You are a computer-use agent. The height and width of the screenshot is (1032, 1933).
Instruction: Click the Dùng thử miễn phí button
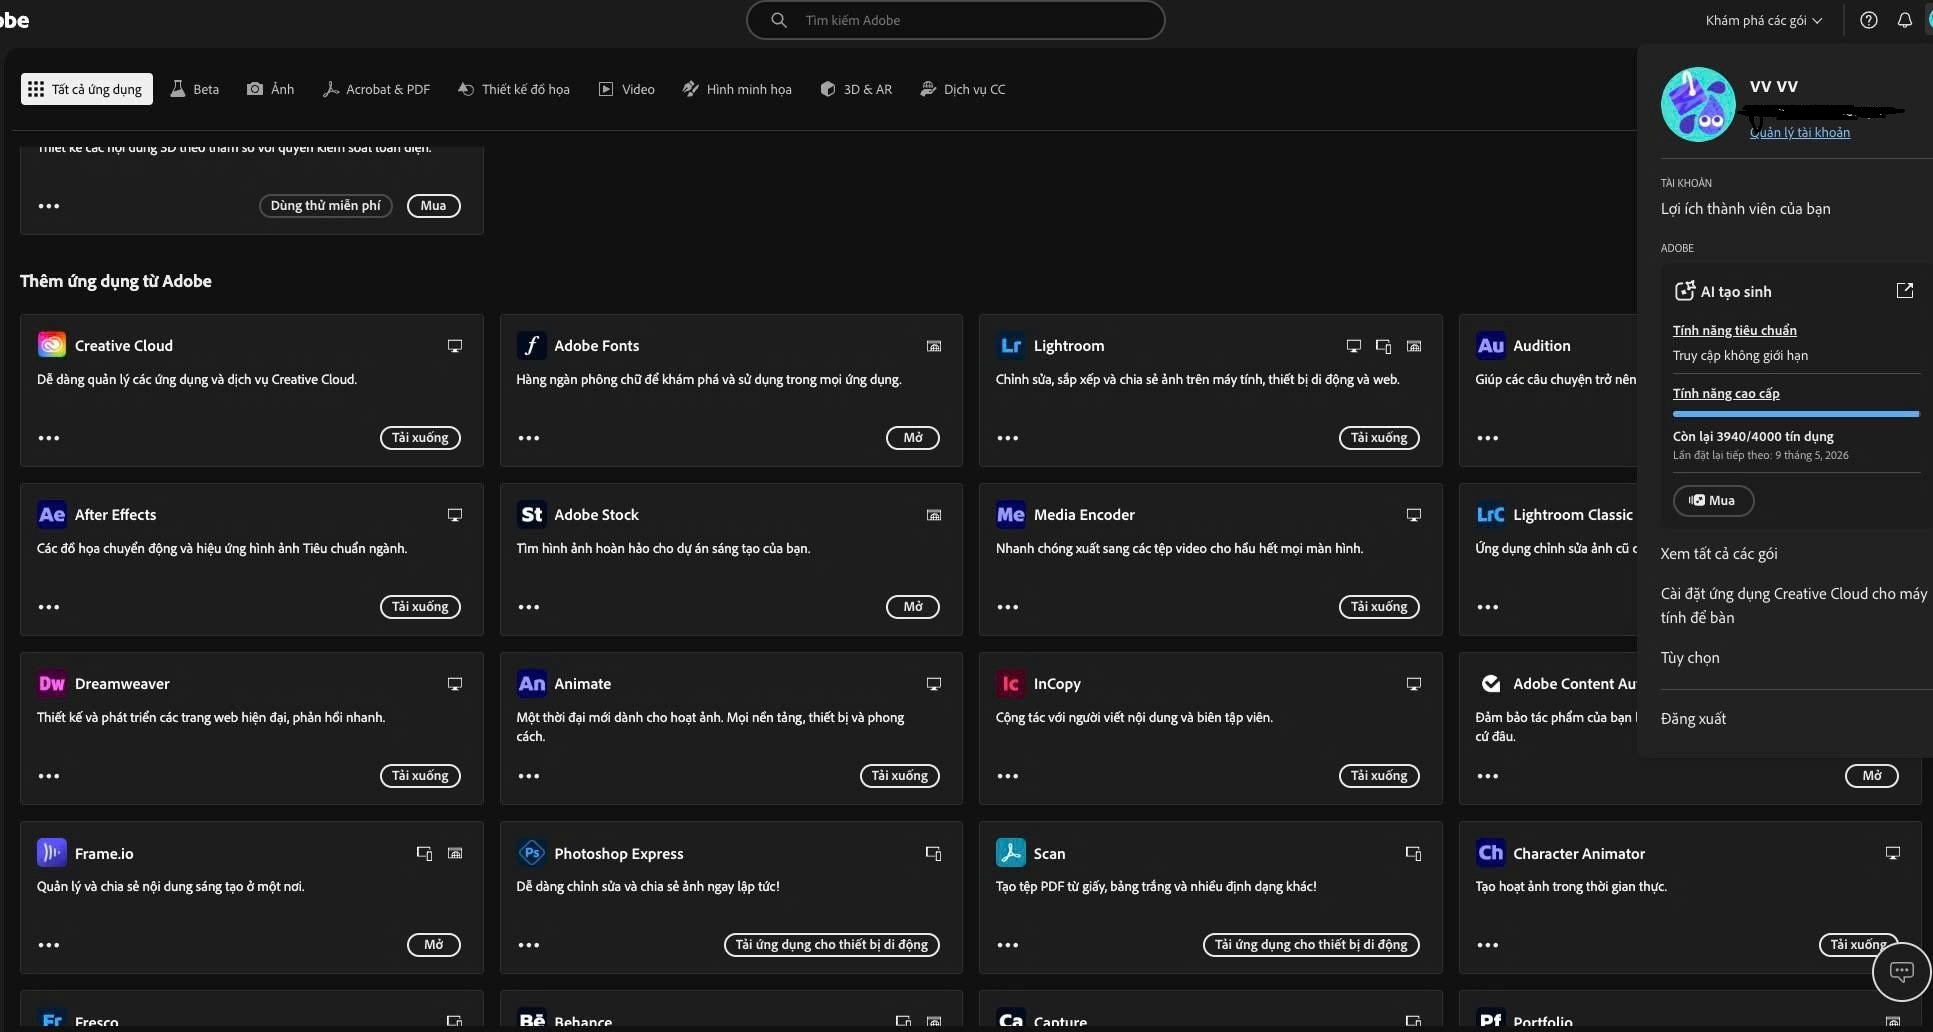pyautogui.click(x=326, y=206)
